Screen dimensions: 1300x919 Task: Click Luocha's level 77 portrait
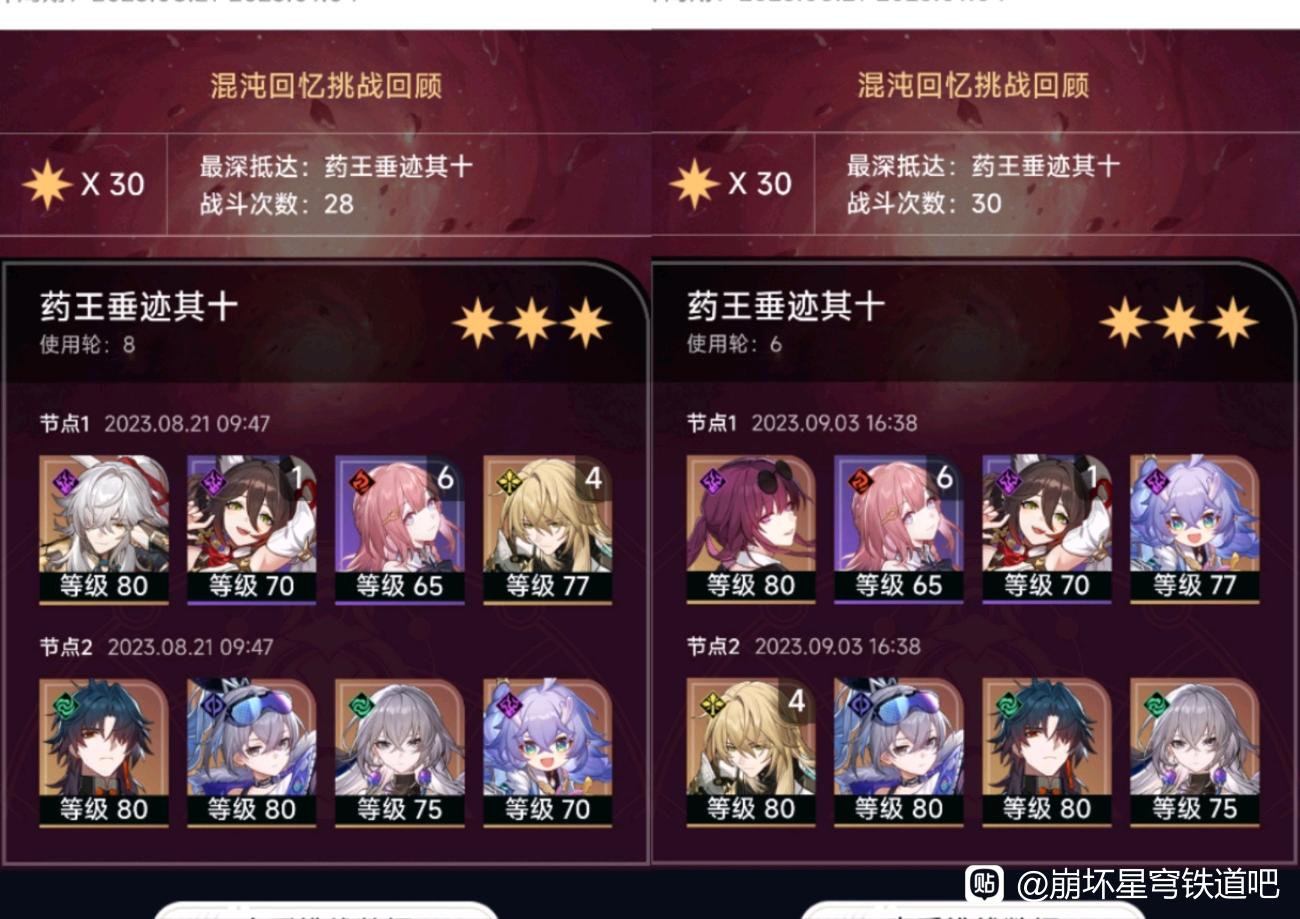tap(547, 529)
